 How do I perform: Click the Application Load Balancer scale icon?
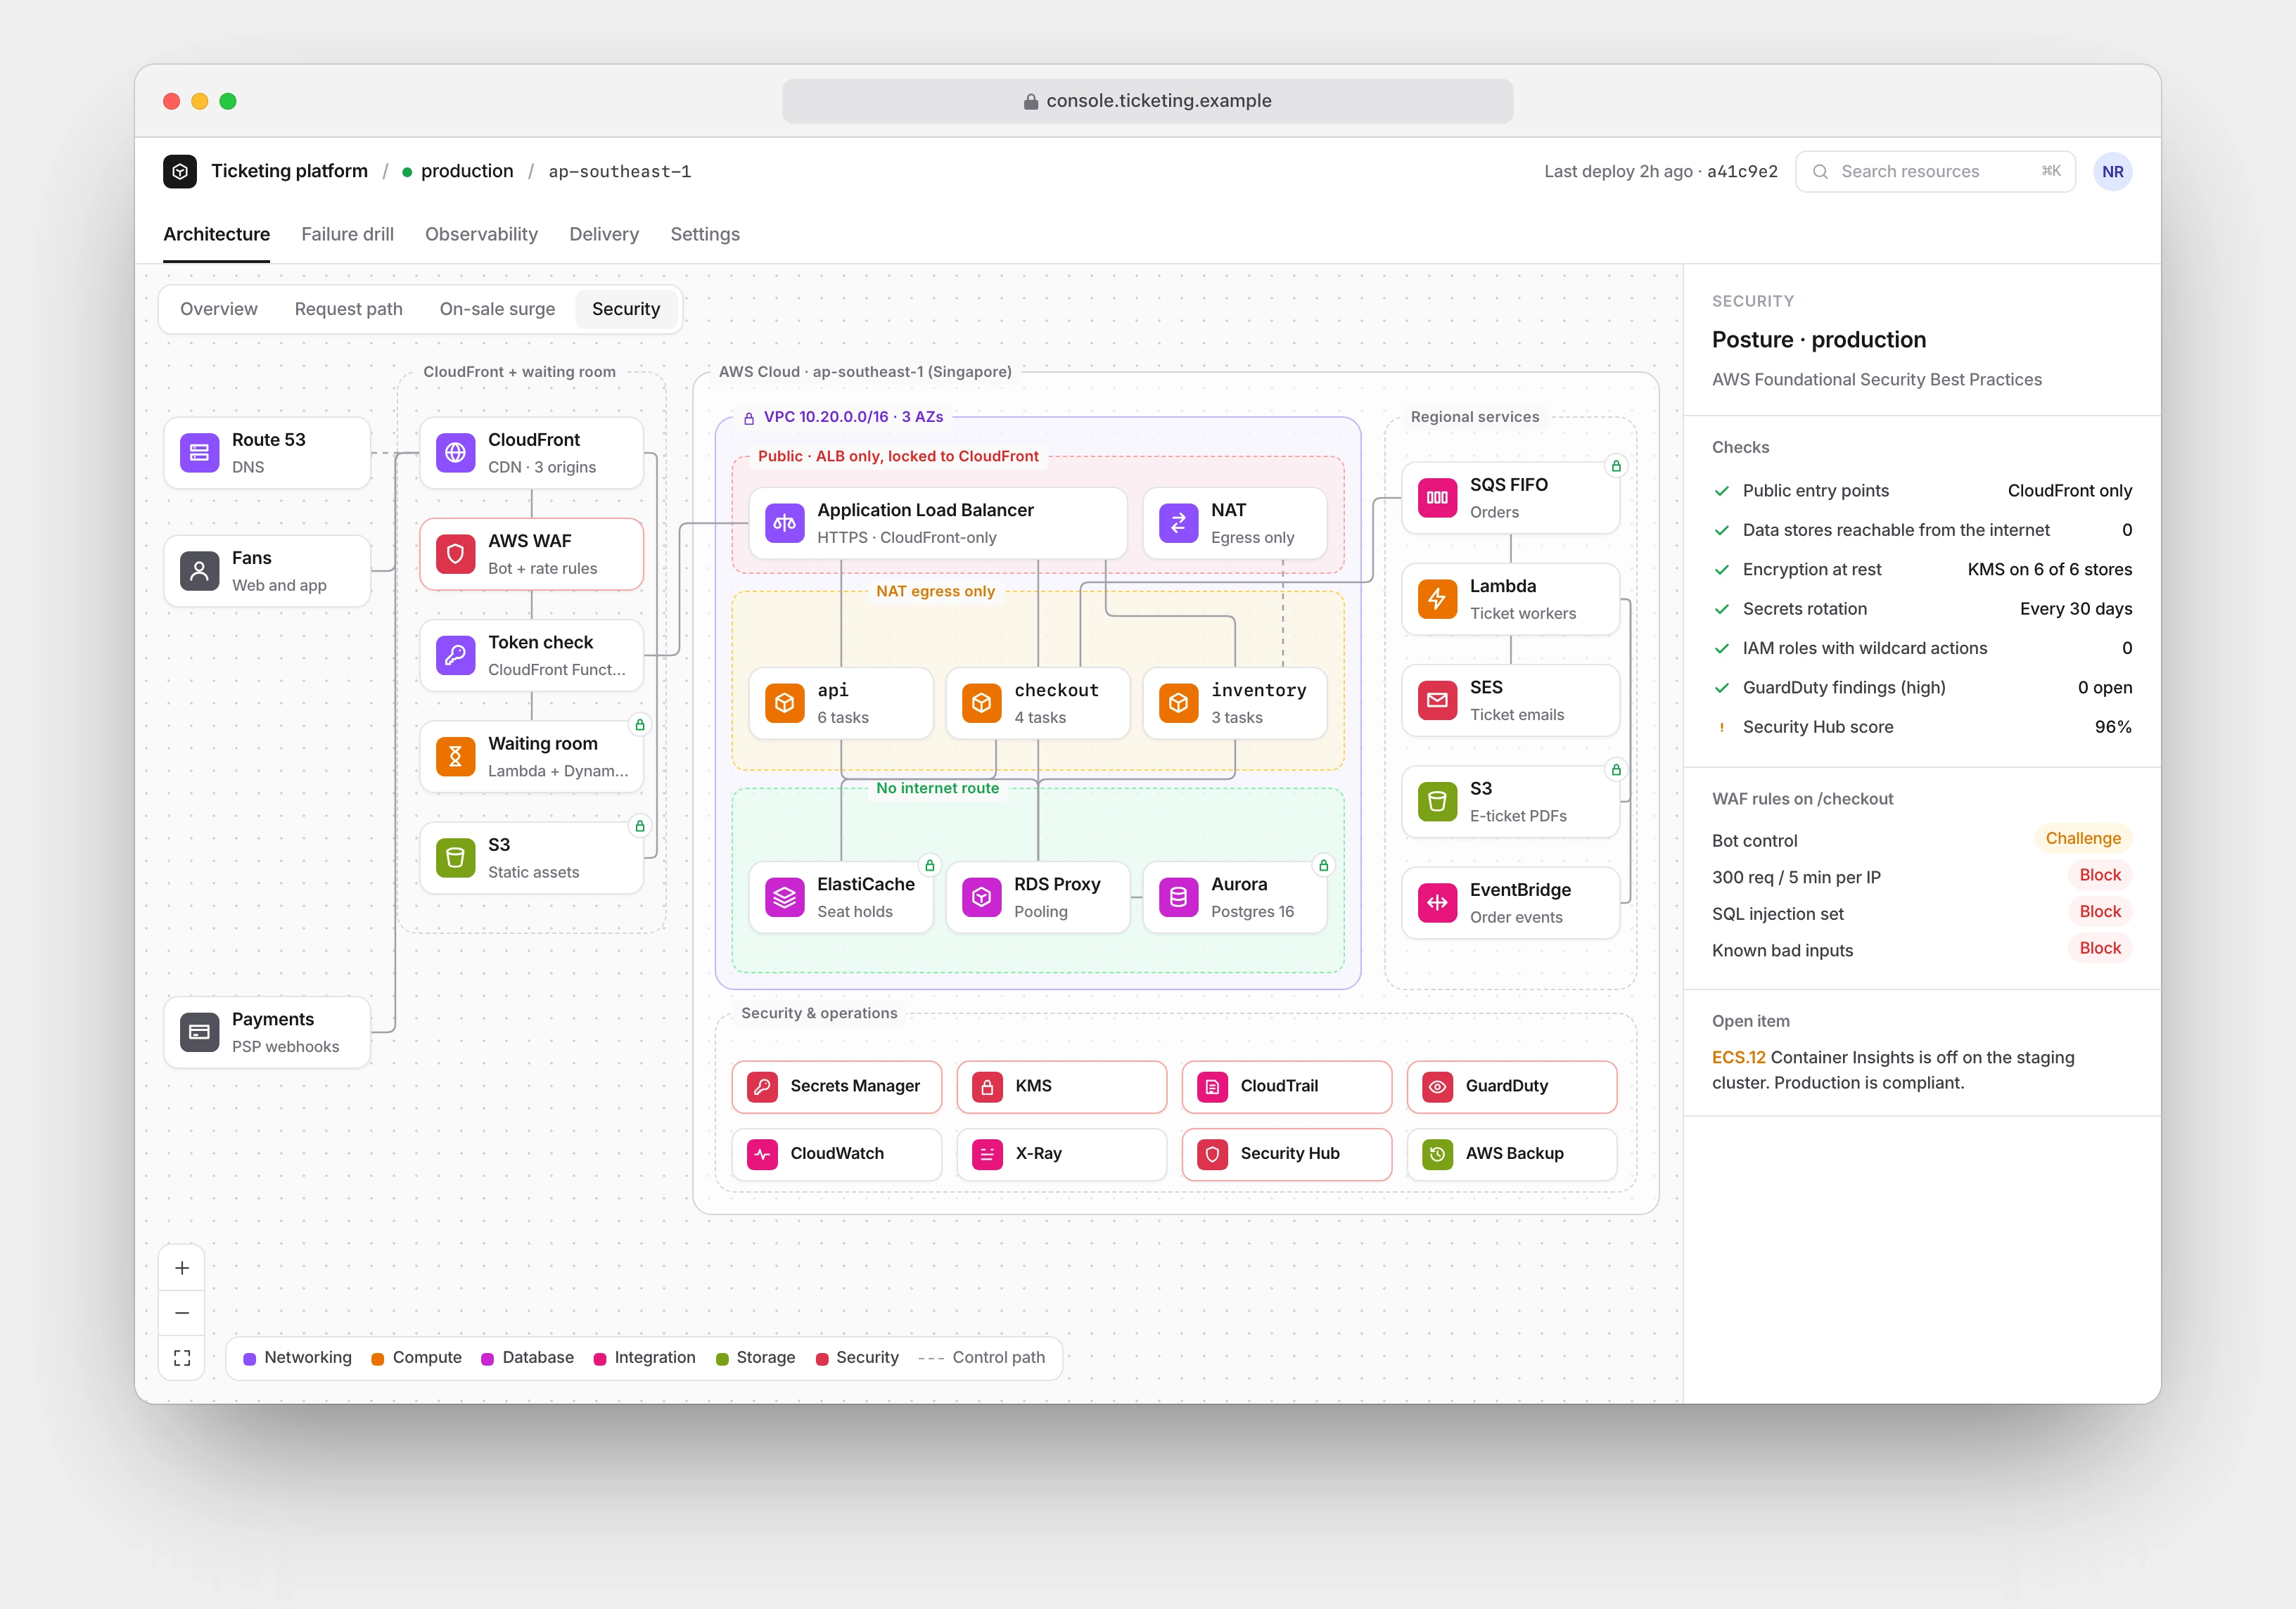pyautogui.click(x=784, y=522)
